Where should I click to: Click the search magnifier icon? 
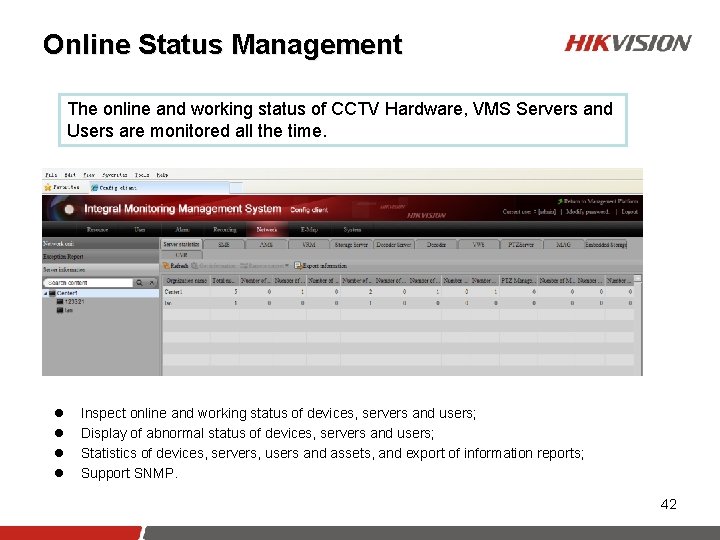click(x=140, y=283)
